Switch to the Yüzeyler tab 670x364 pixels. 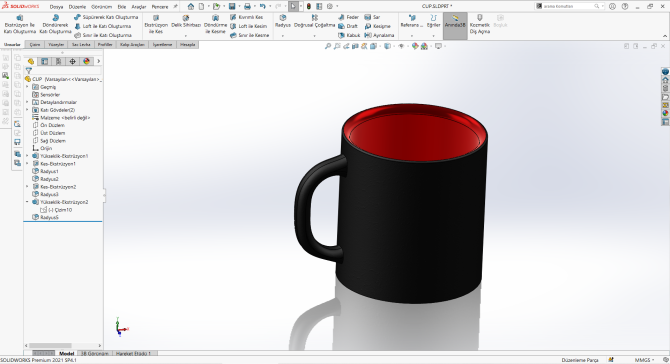tap(56, 44)
